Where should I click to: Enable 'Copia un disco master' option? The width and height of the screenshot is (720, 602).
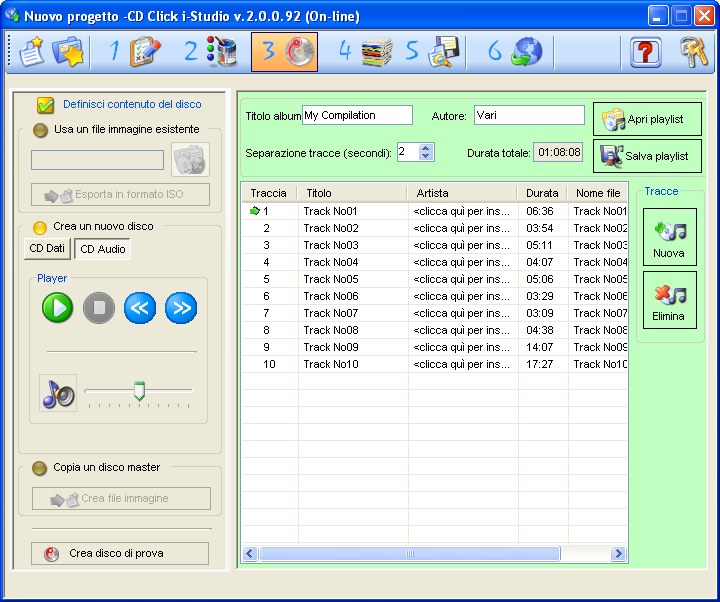(x=41, y=468)
